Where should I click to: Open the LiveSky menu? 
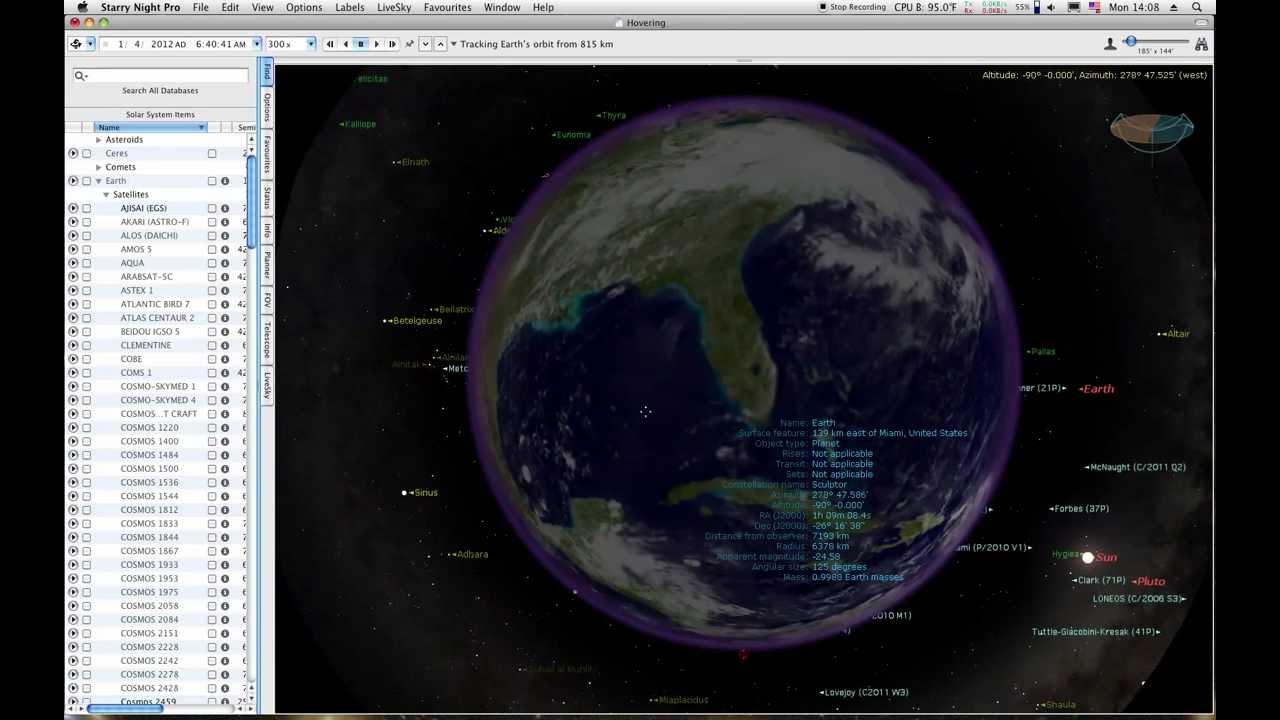click(394, 7)
